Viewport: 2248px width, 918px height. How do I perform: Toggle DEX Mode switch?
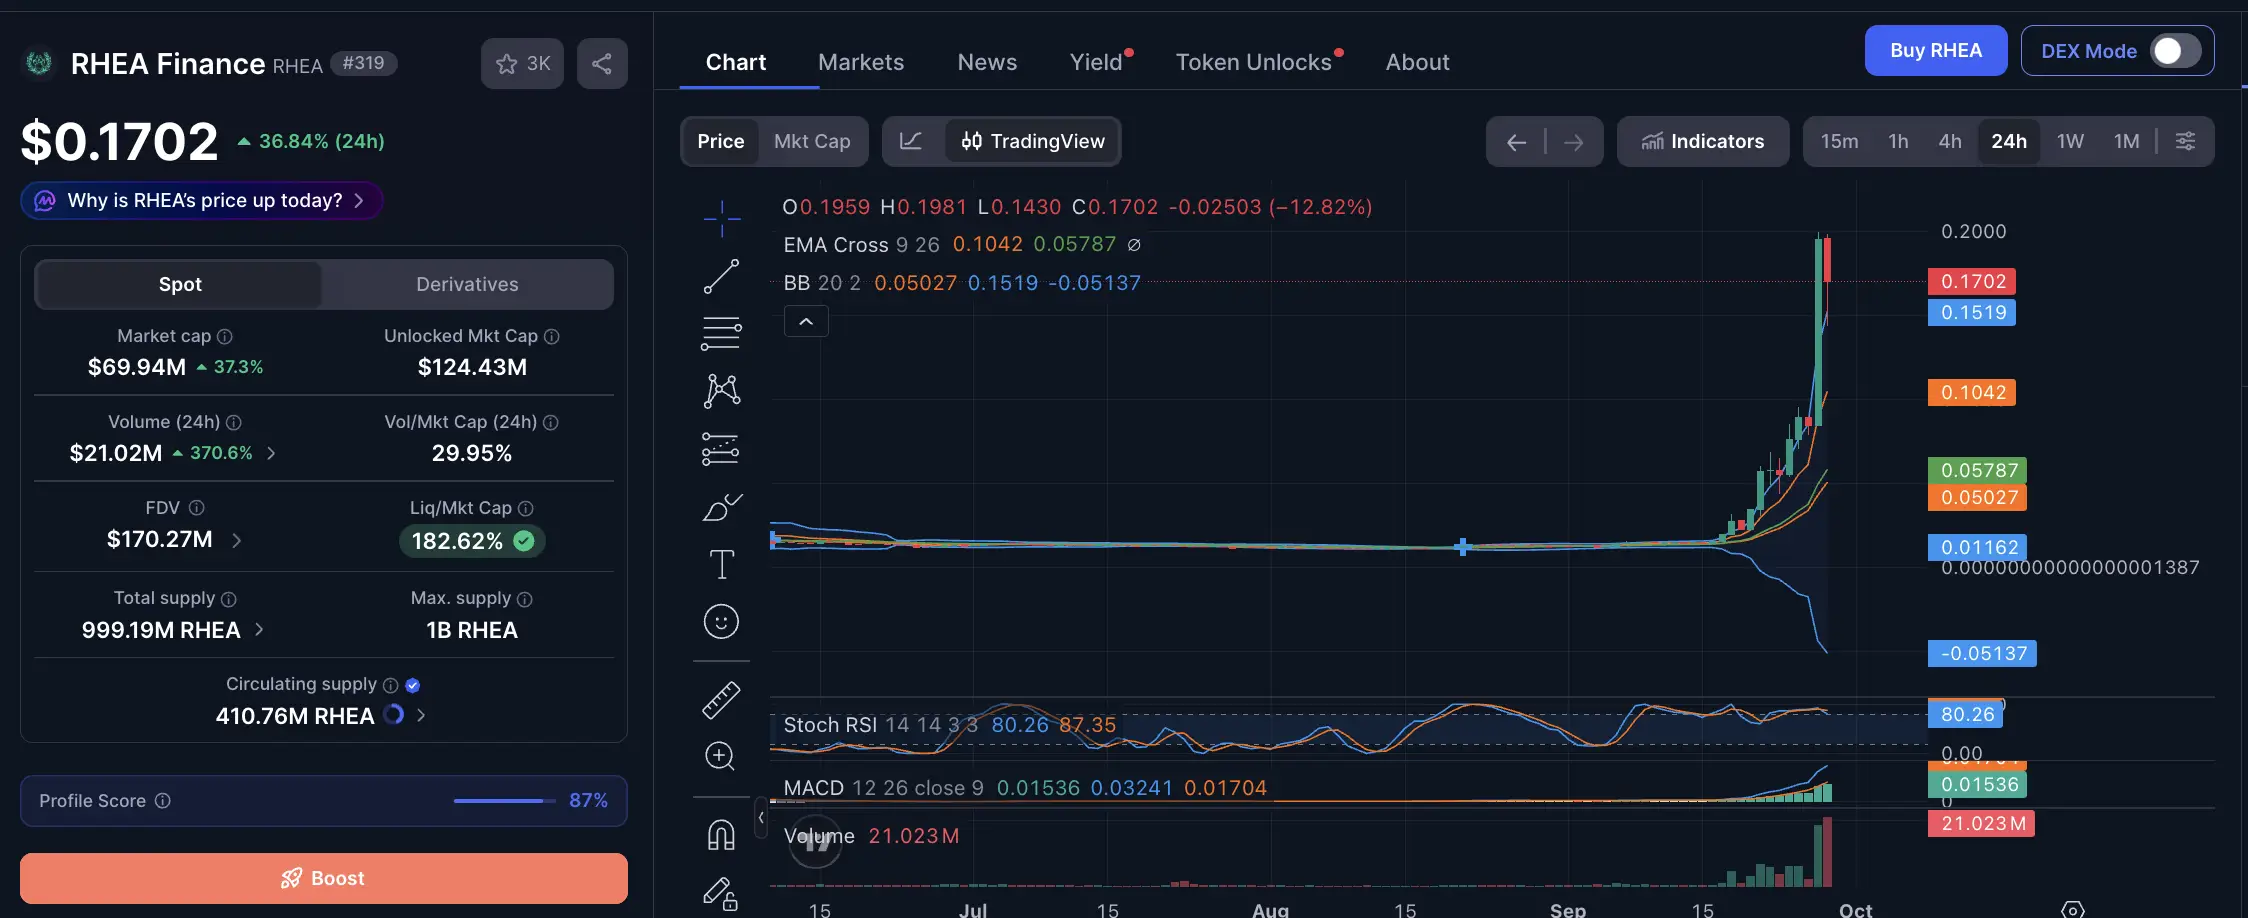(2175, 51)
